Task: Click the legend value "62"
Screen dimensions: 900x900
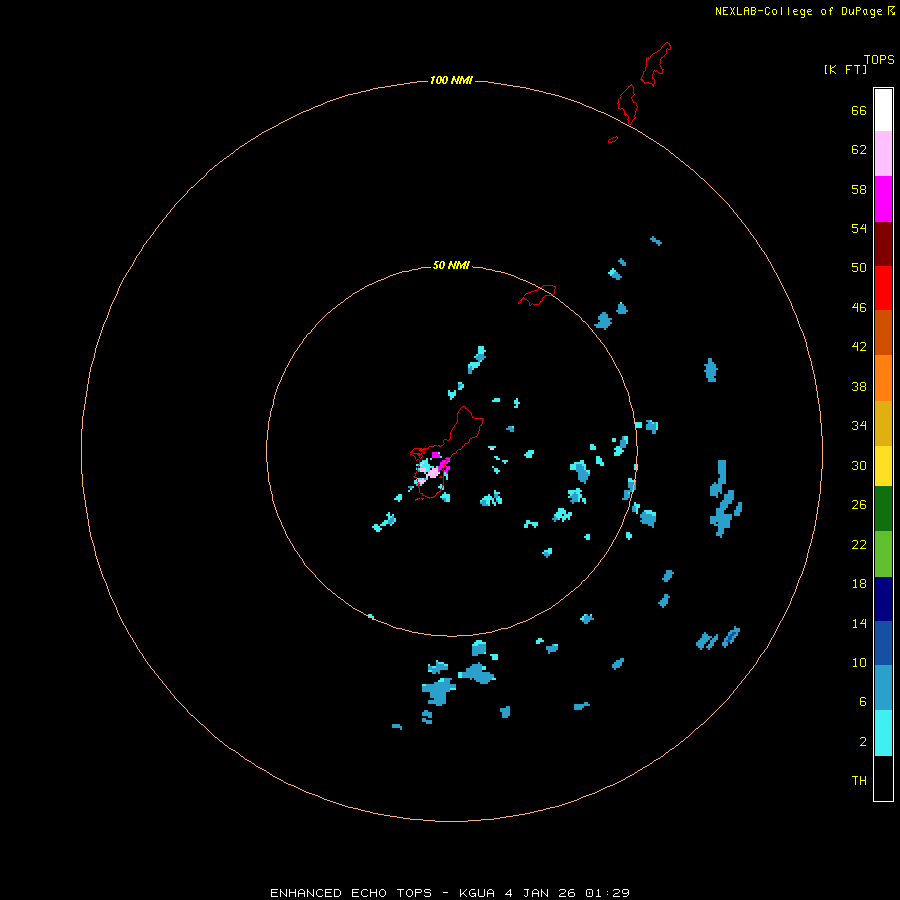Action: pyautogui.click(x=859, y=150)
